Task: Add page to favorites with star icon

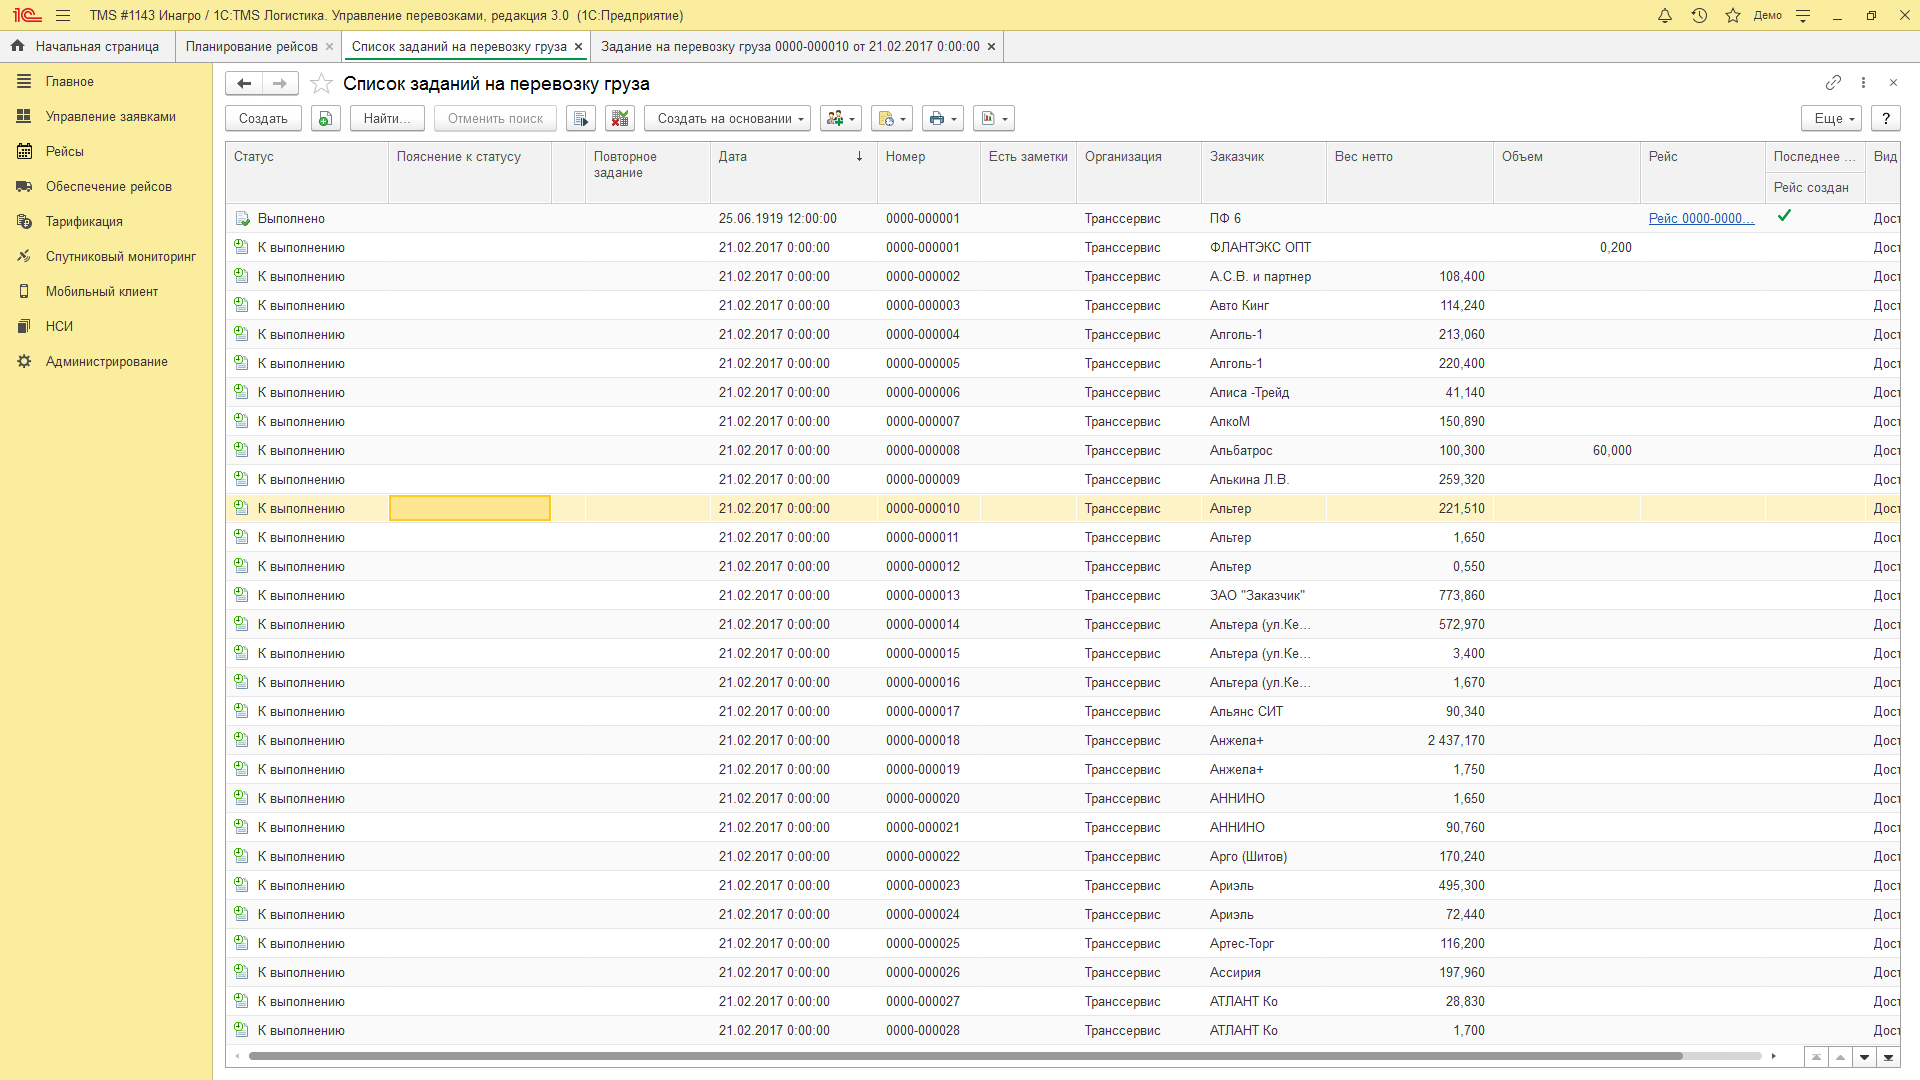Action: pos(321,83)
